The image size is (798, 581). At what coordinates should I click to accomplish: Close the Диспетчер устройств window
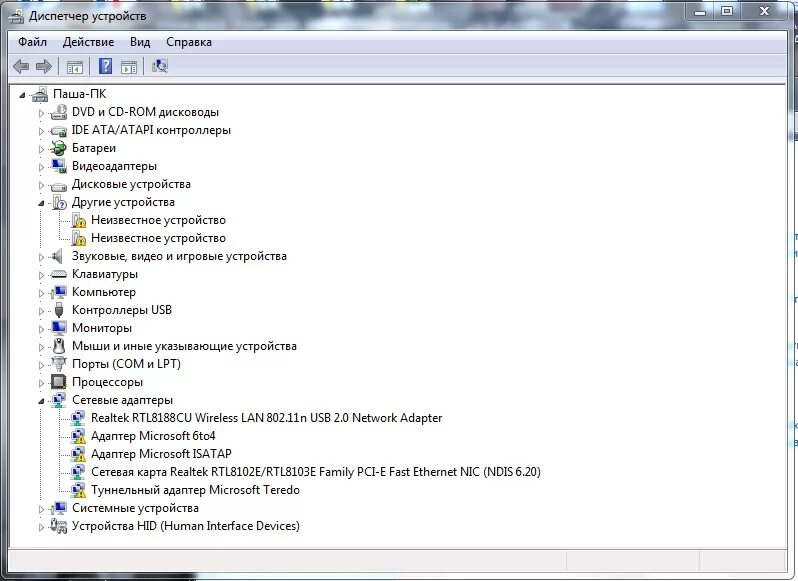[x=764, y=11]
